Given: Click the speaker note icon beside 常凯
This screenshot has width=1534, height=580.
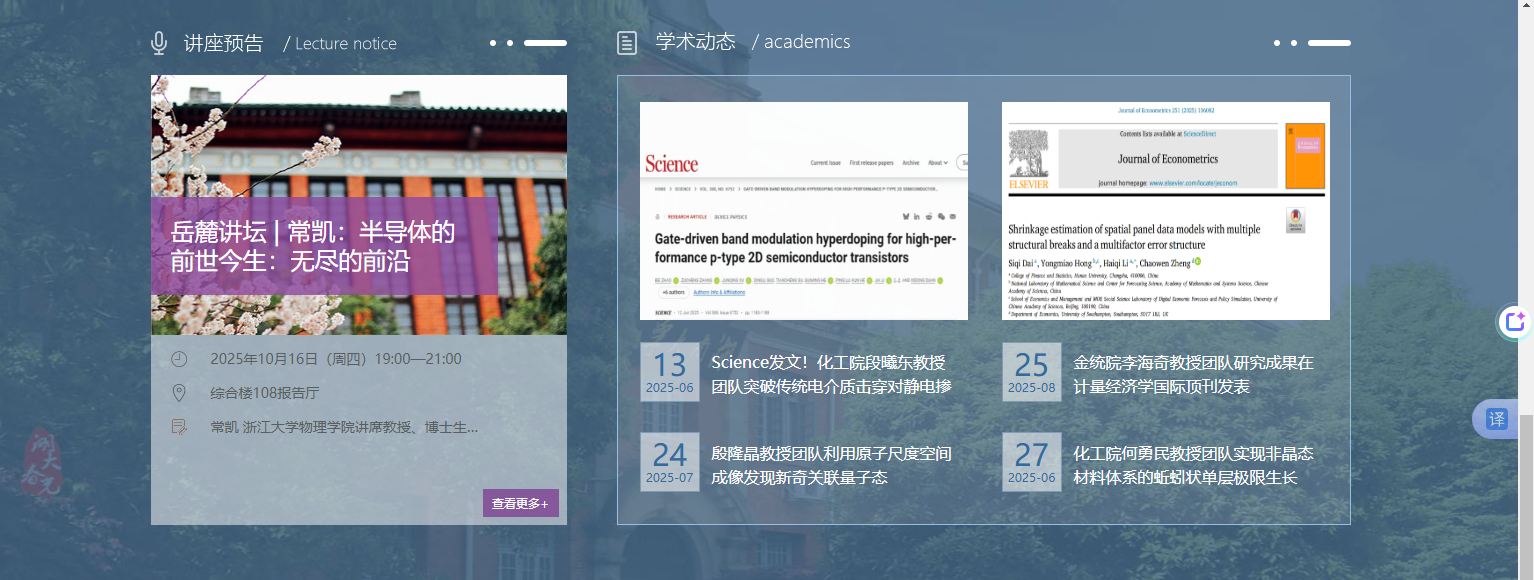Looking at the screenshot, I should pos(179,427).
